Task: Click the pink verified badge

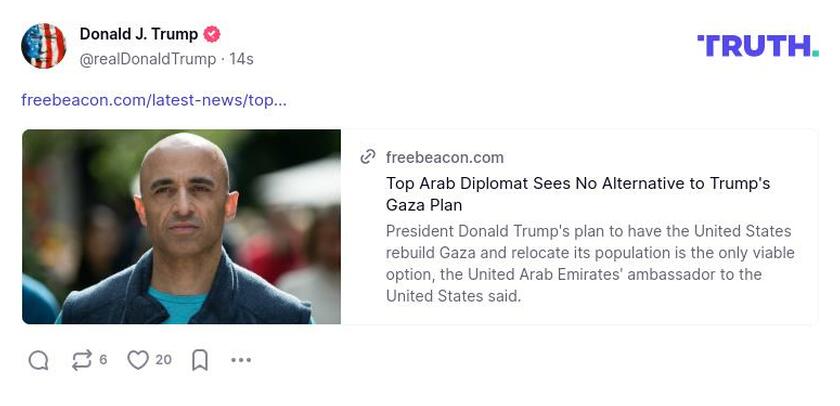Action: click(x=212, y=34)
